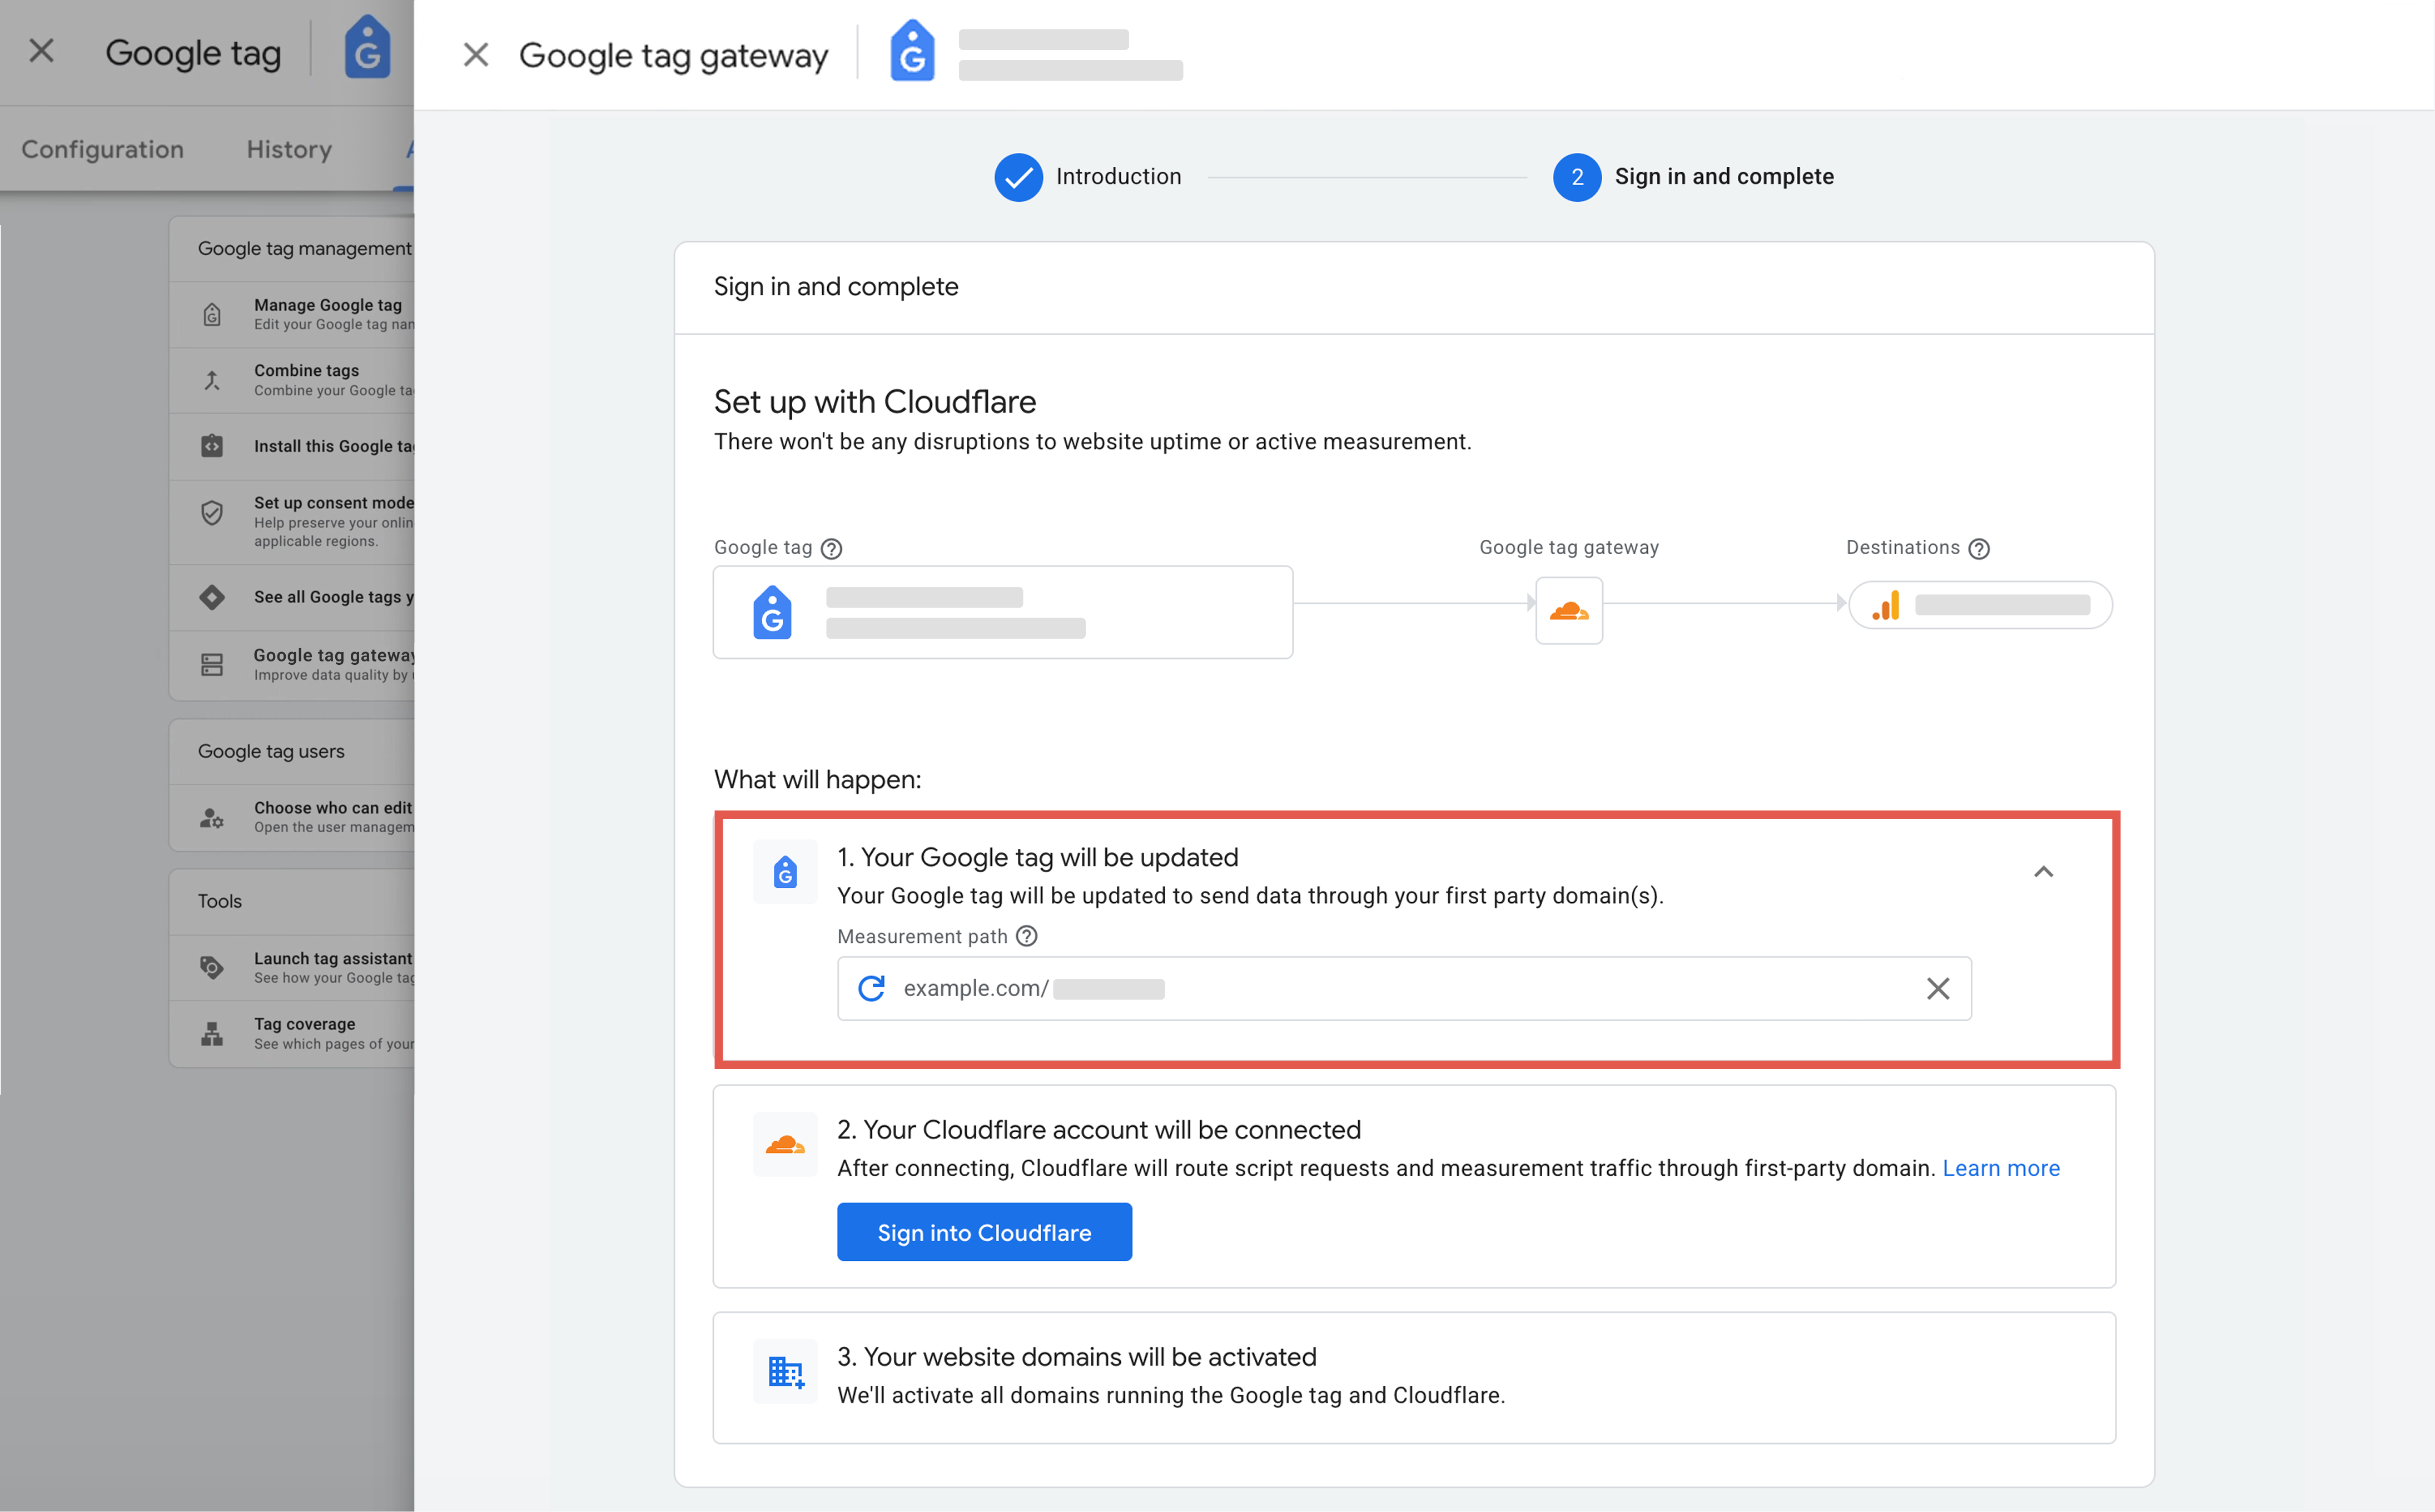Refresh the measurement path value
2435x1512 pixels.
point(871,988)
